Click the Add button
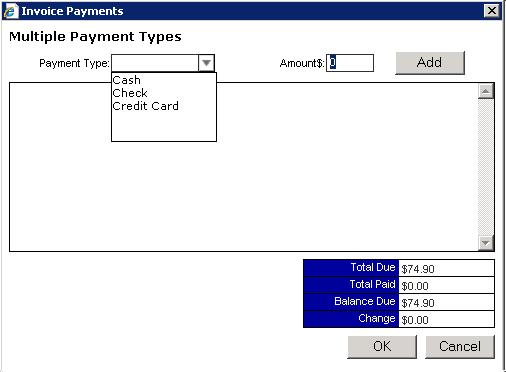 click(x=430, y=63)
